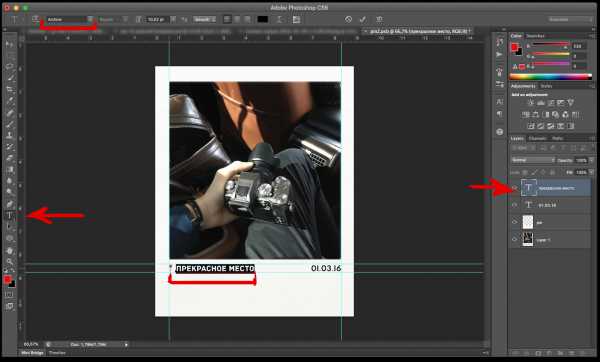This screenshot has height=362, width=600.
Task: Select the Move tool
Action: [10, 44]
